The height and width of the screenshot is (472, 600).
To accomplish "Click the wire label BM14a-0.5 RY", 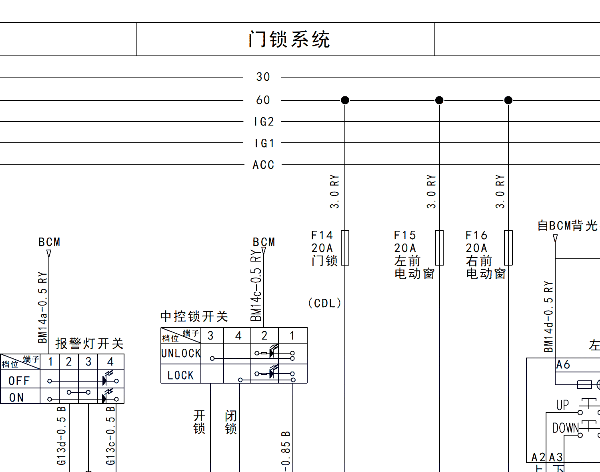I will (x=42, y=307).
